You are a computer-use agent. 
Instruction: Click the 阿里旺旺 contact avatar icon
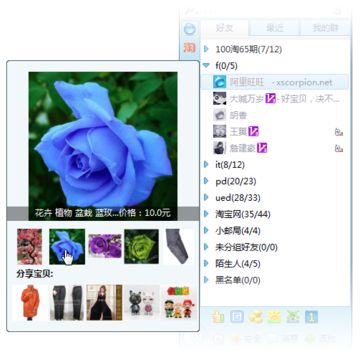[220, 82]
